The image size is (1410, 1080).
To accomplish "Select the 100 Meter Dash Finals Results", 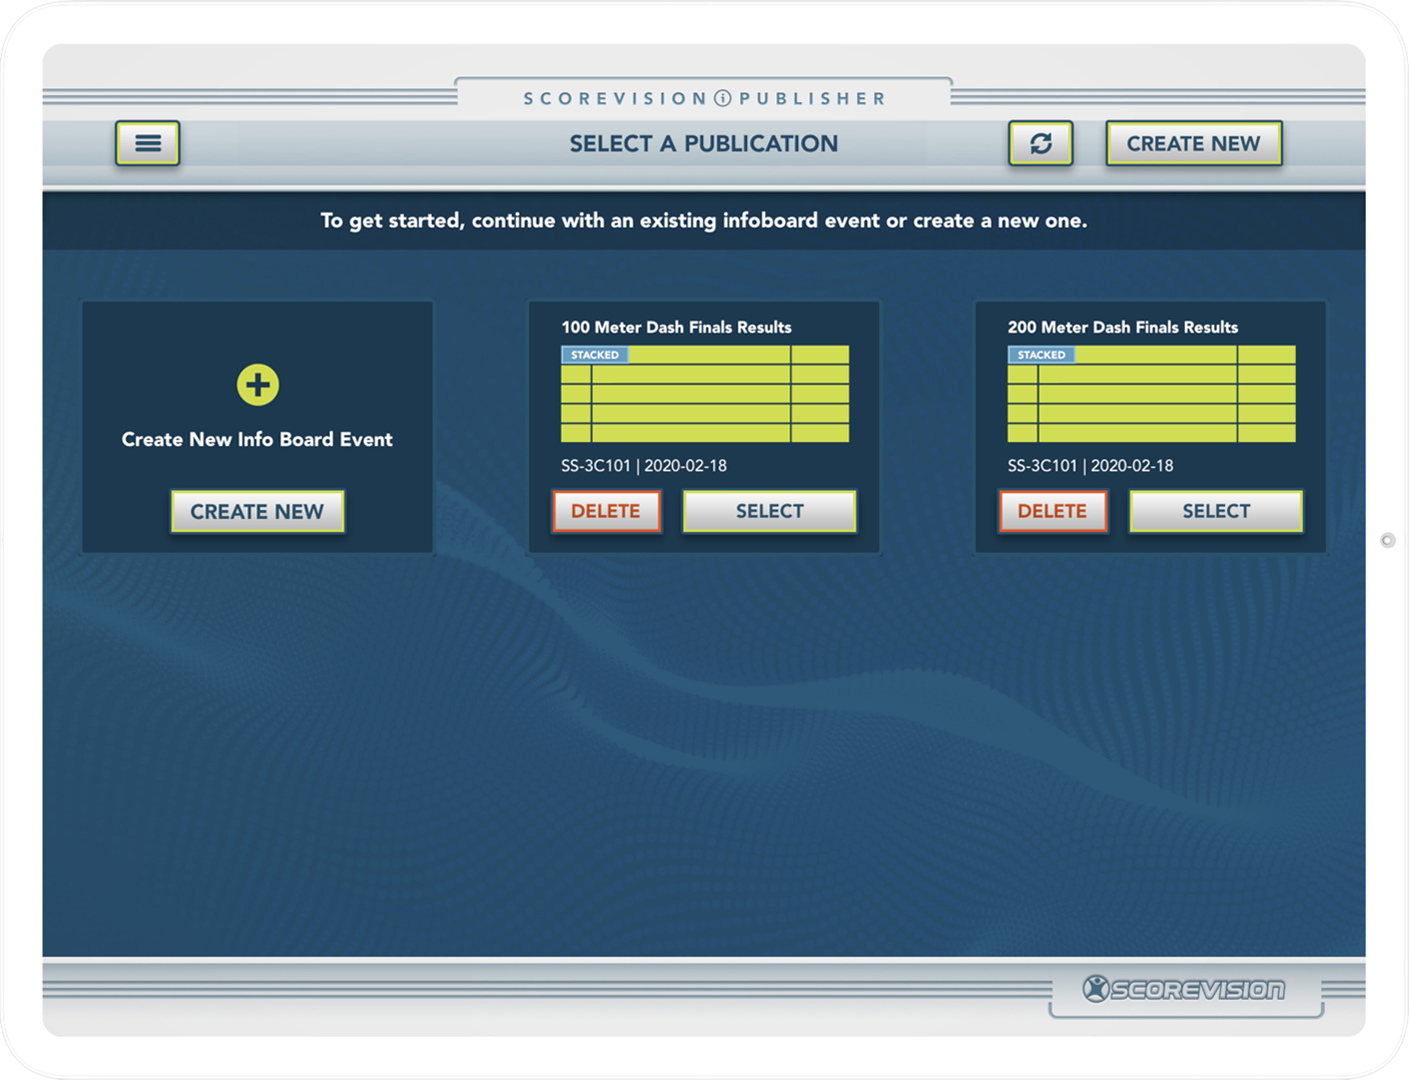I will 769,511.
